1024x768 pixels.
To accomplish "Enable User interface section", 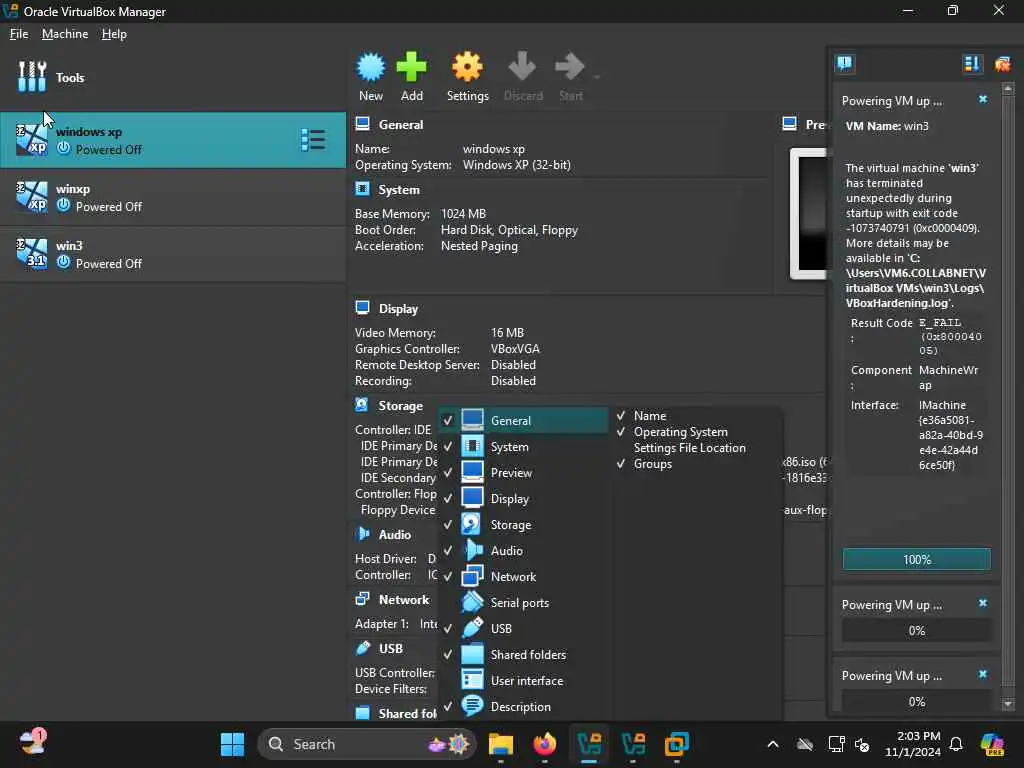I will click(x=523, y=680).
